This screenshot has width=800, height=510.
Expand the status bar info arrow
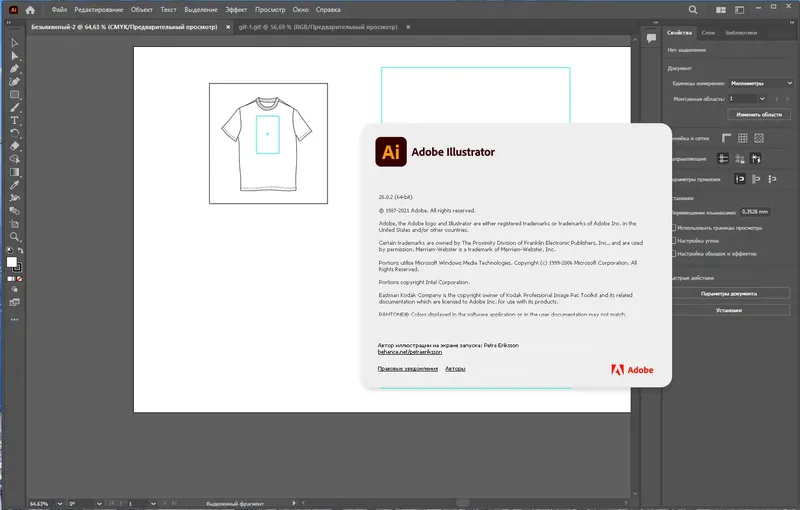tap(294, 503)
